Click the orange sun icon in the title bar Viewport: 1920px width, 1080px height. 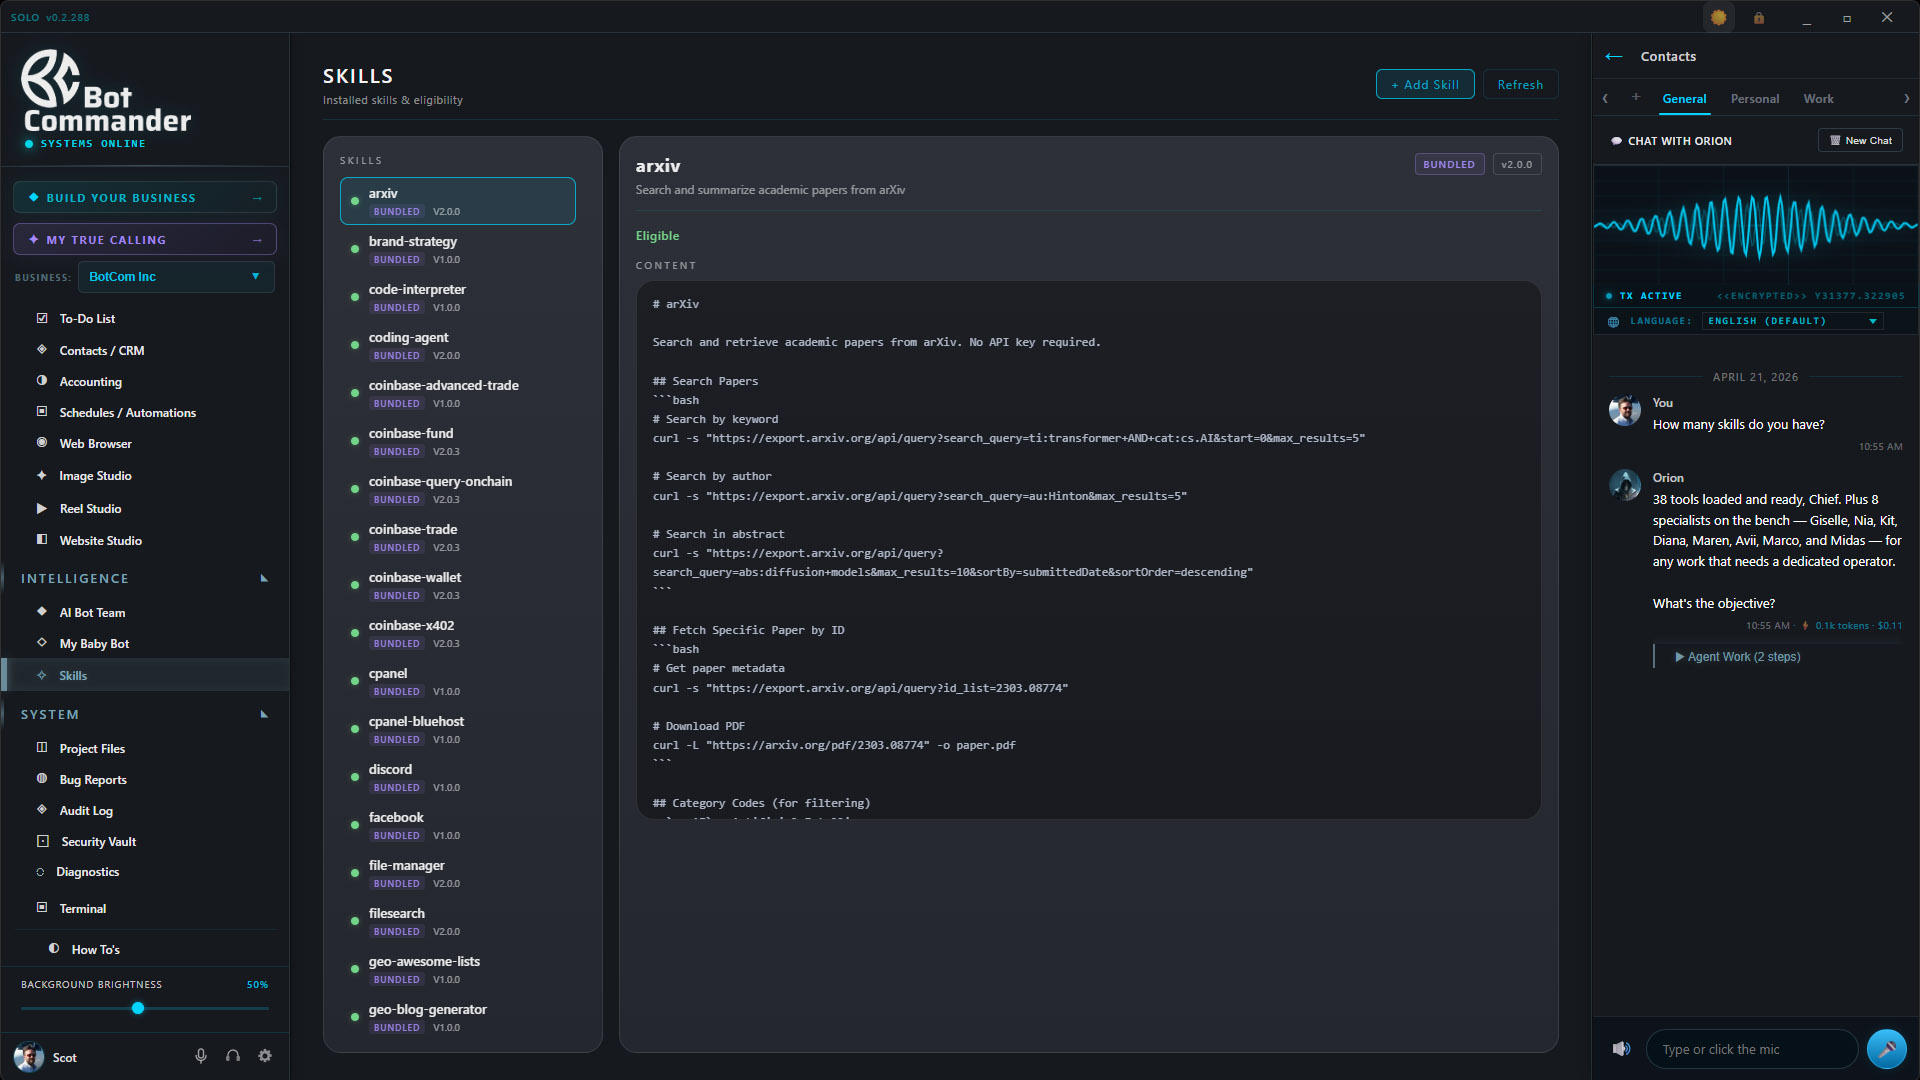pos(1719,17)
